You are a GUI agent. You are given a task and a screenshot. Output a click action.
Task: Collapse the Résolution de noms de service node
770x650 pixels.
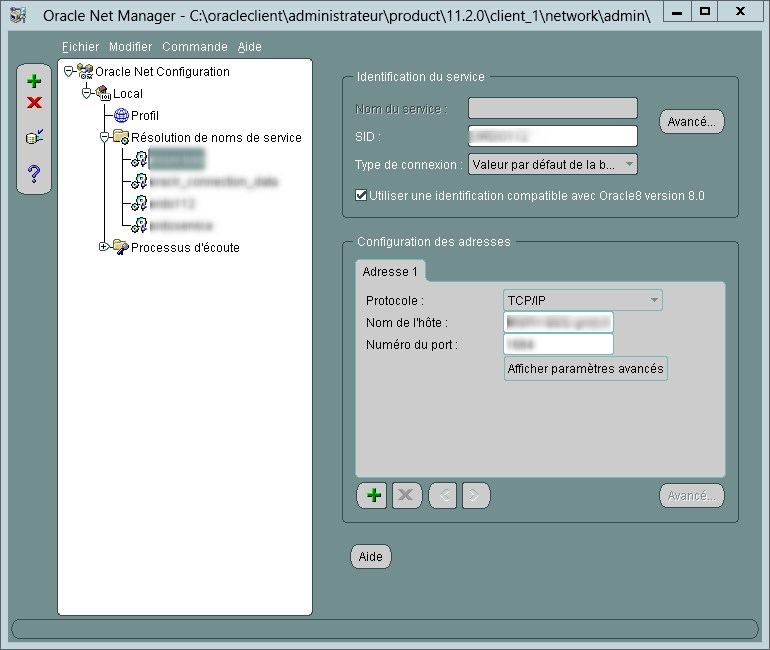(x=103, y=137)
